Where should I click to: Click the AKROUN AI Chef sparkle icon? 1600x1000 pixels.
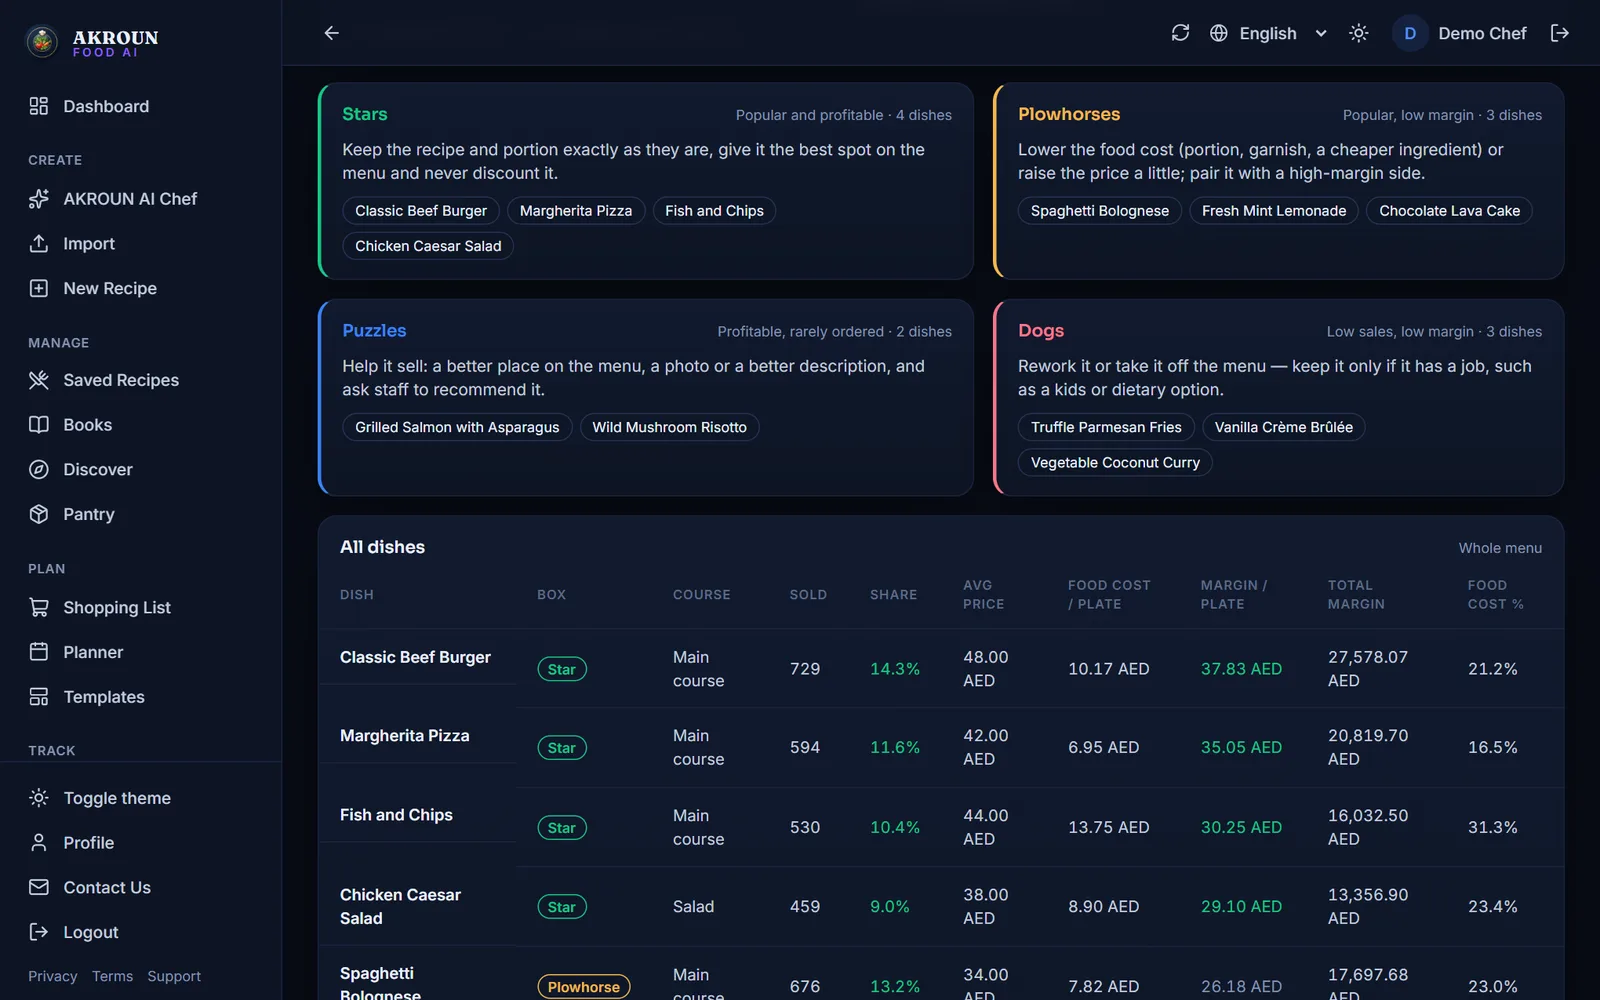[39, 199]
